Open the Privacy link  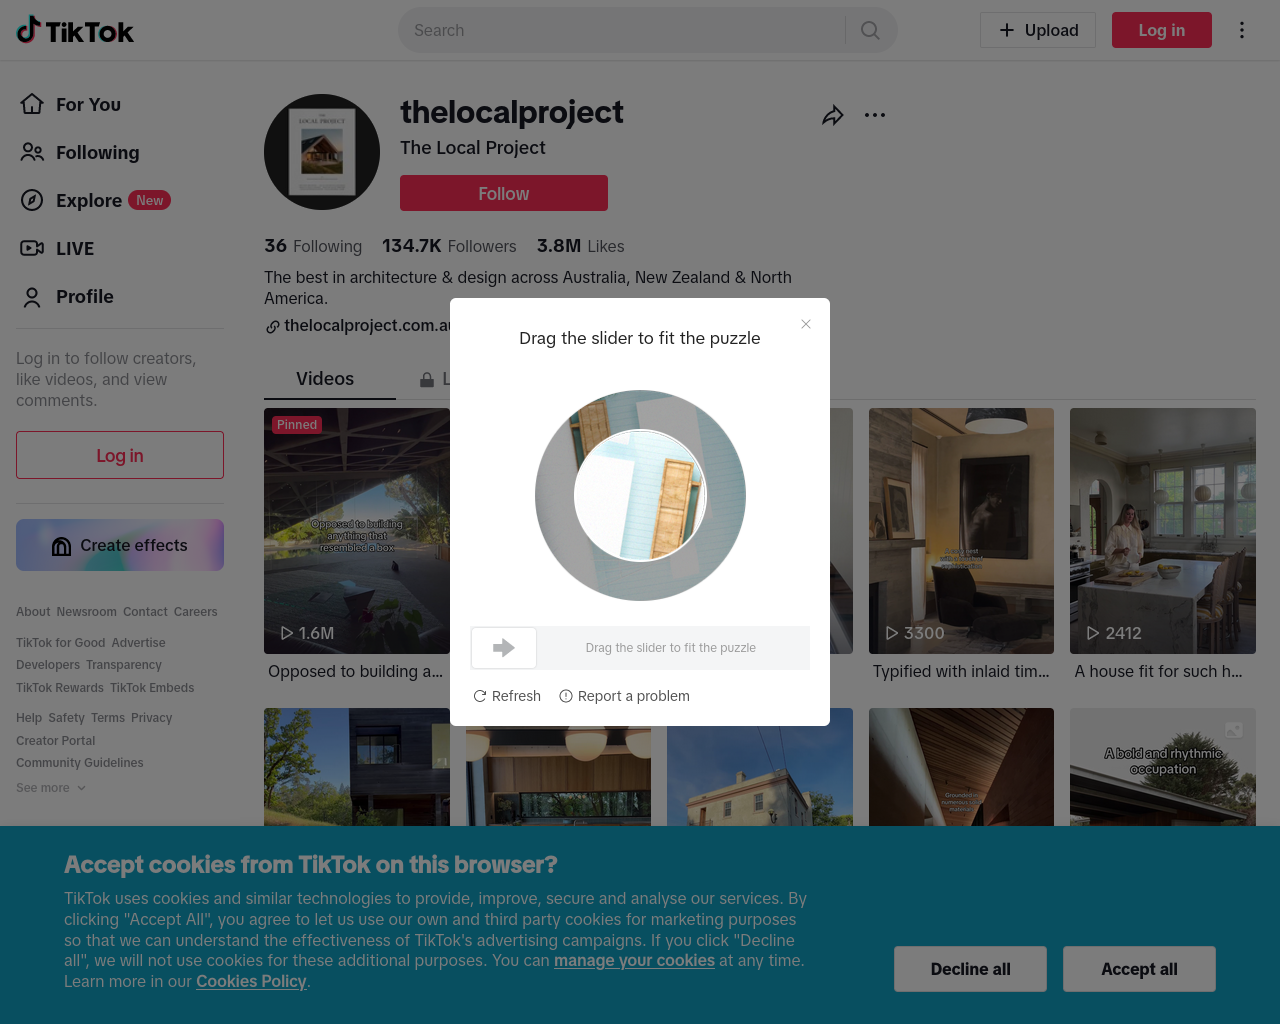point(152,718)
